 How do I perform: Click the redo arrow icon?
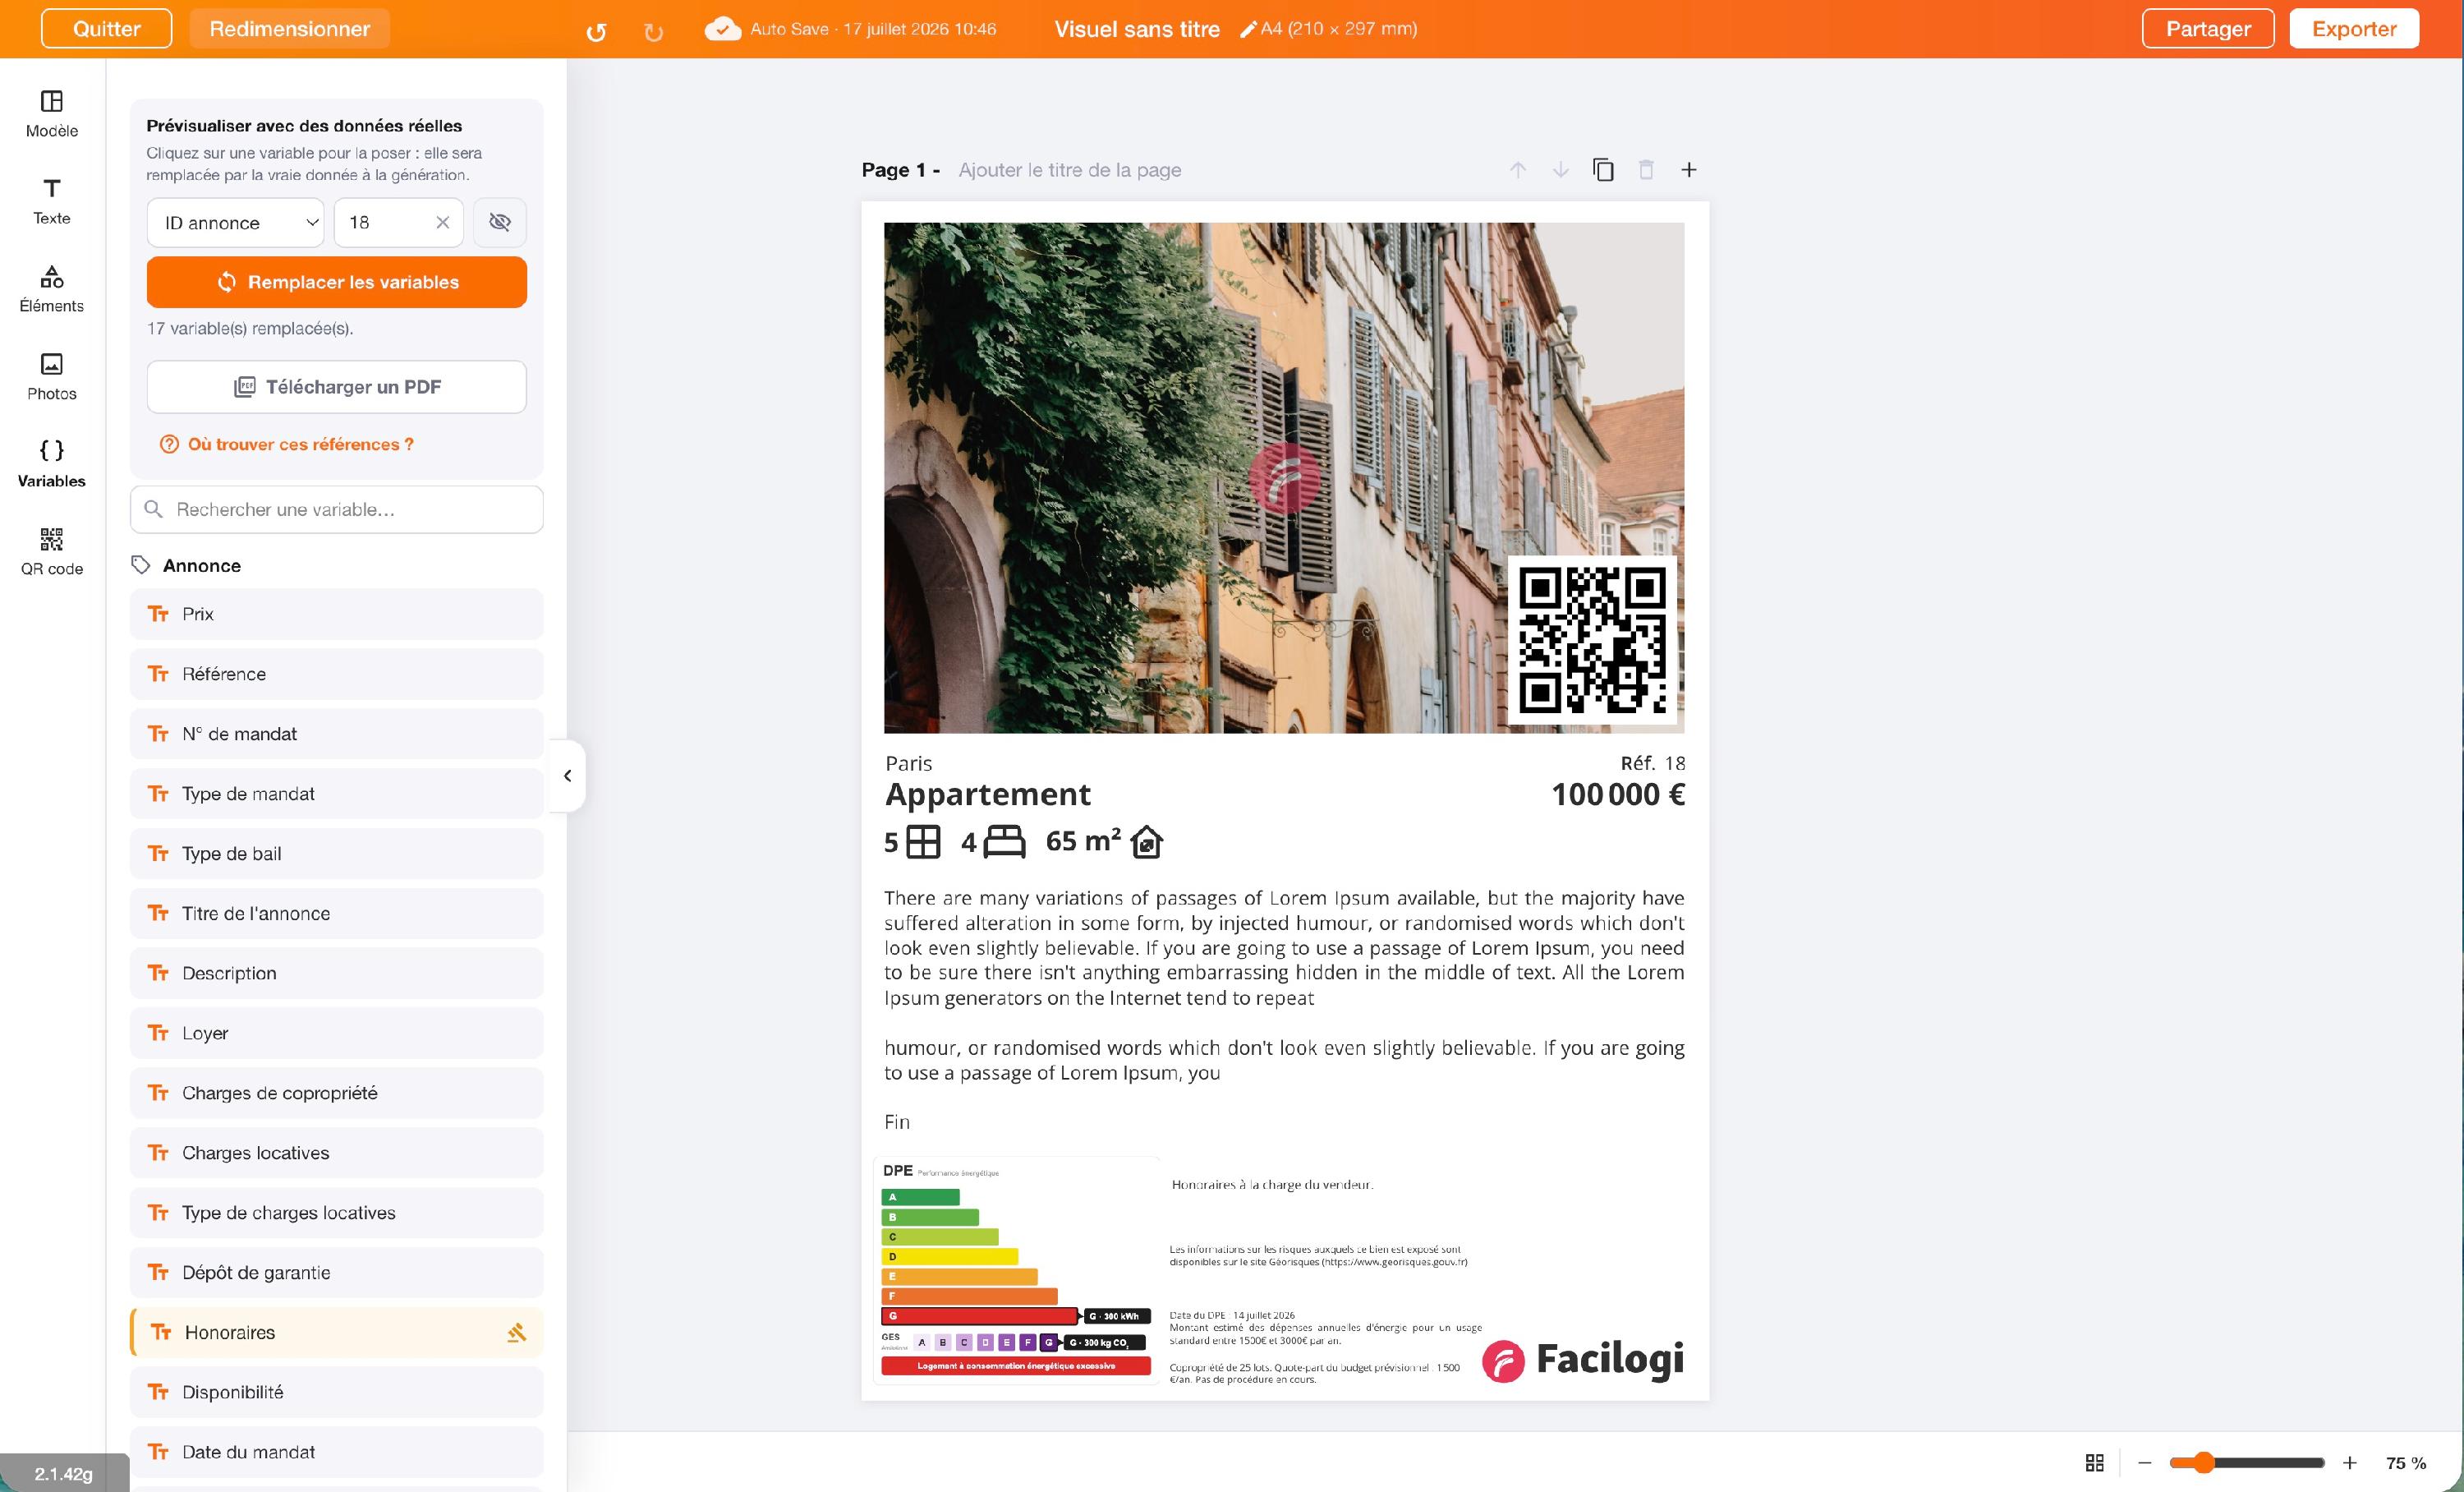click(x=653, y=32)
